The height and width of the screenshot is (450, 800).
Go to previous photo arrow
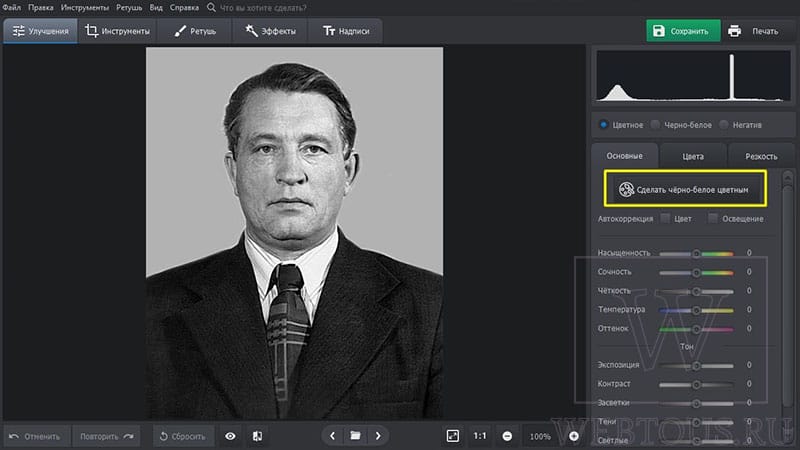333,436
